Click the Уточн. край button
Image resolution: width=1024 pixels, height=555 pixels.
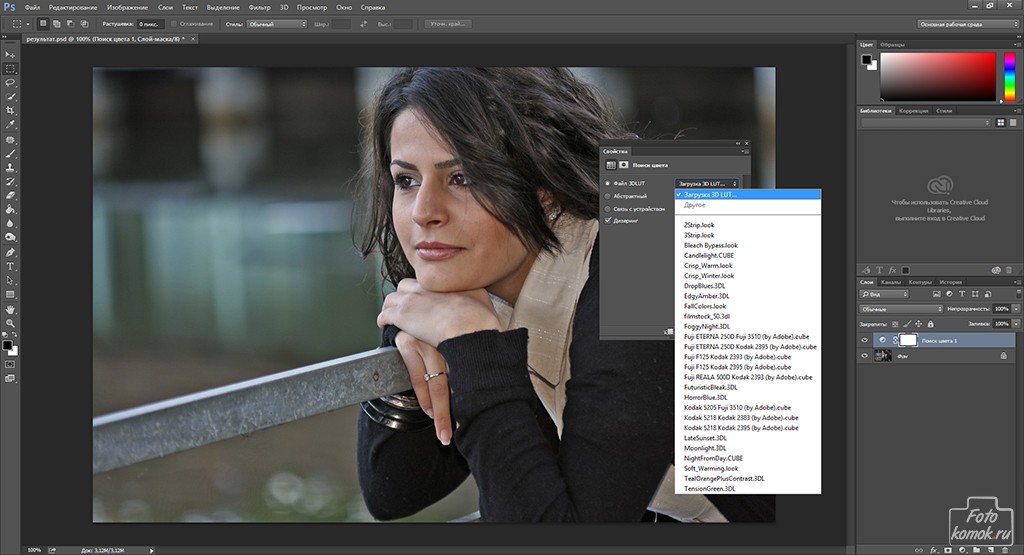(x=450, y=23)
